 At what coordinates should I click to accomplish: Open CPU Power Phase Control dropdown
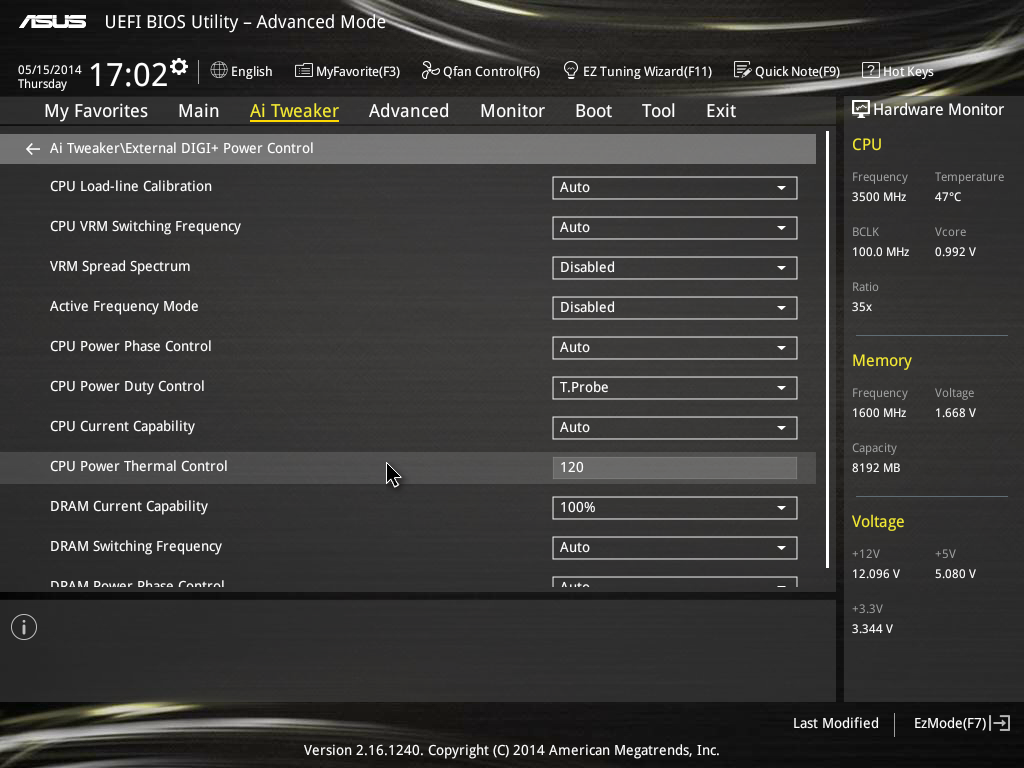(x=675, y=347)
